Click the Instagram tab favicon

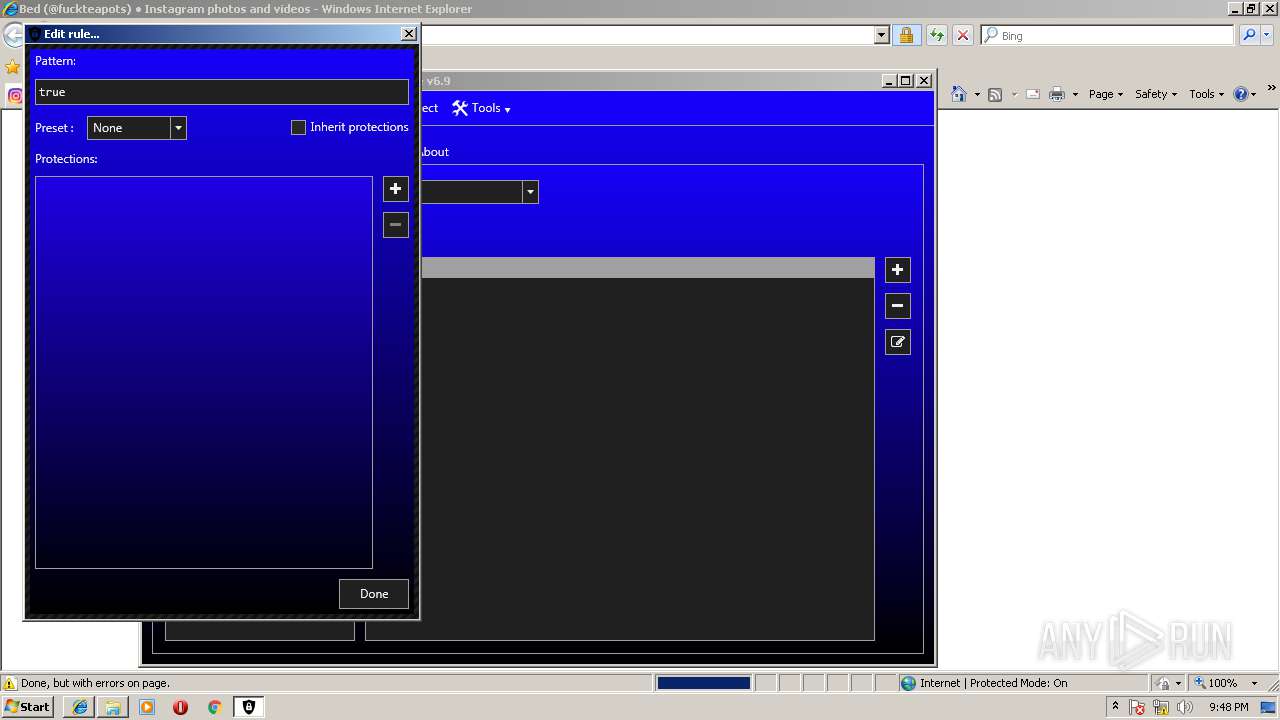coord(15,96)
